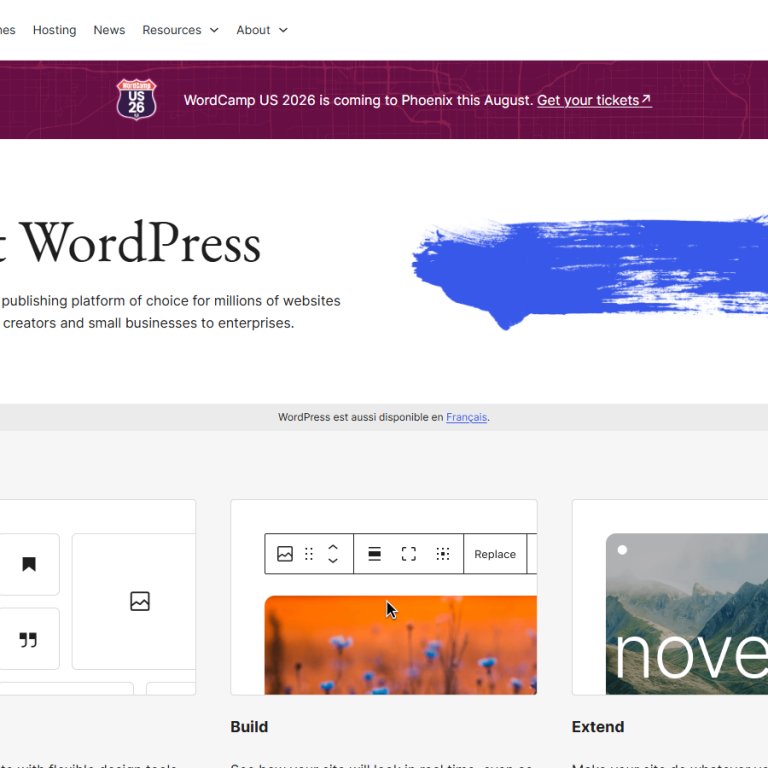Expand the Resources dropdown menu

tap(180, 30)
